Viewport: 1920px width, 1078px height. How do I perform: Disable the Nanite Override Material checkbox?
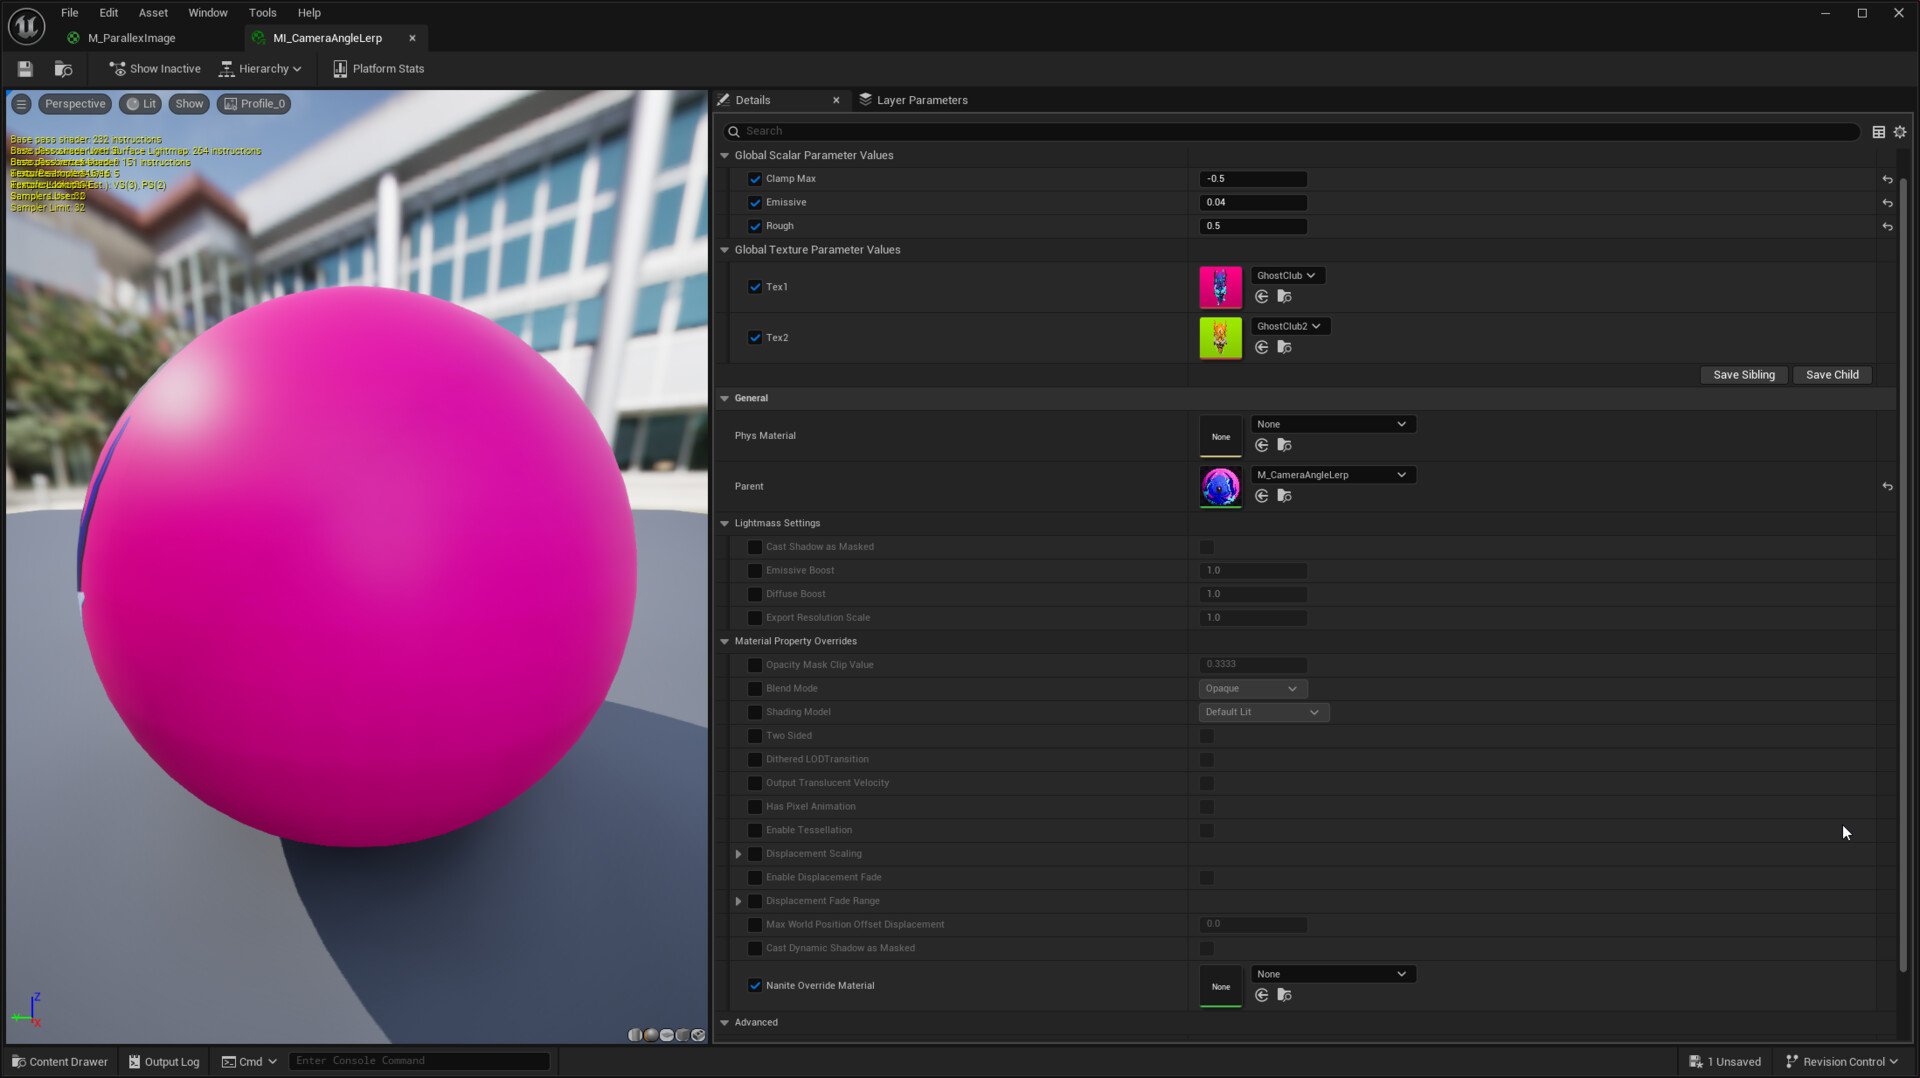(755, 986)
